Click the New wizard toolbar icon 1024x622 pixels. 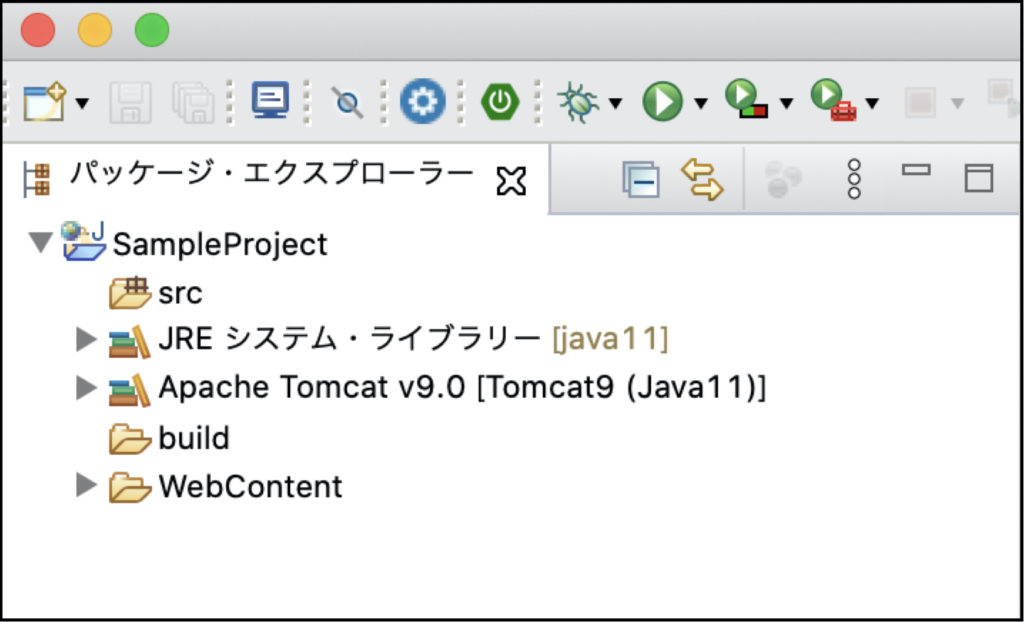[42, 102]
